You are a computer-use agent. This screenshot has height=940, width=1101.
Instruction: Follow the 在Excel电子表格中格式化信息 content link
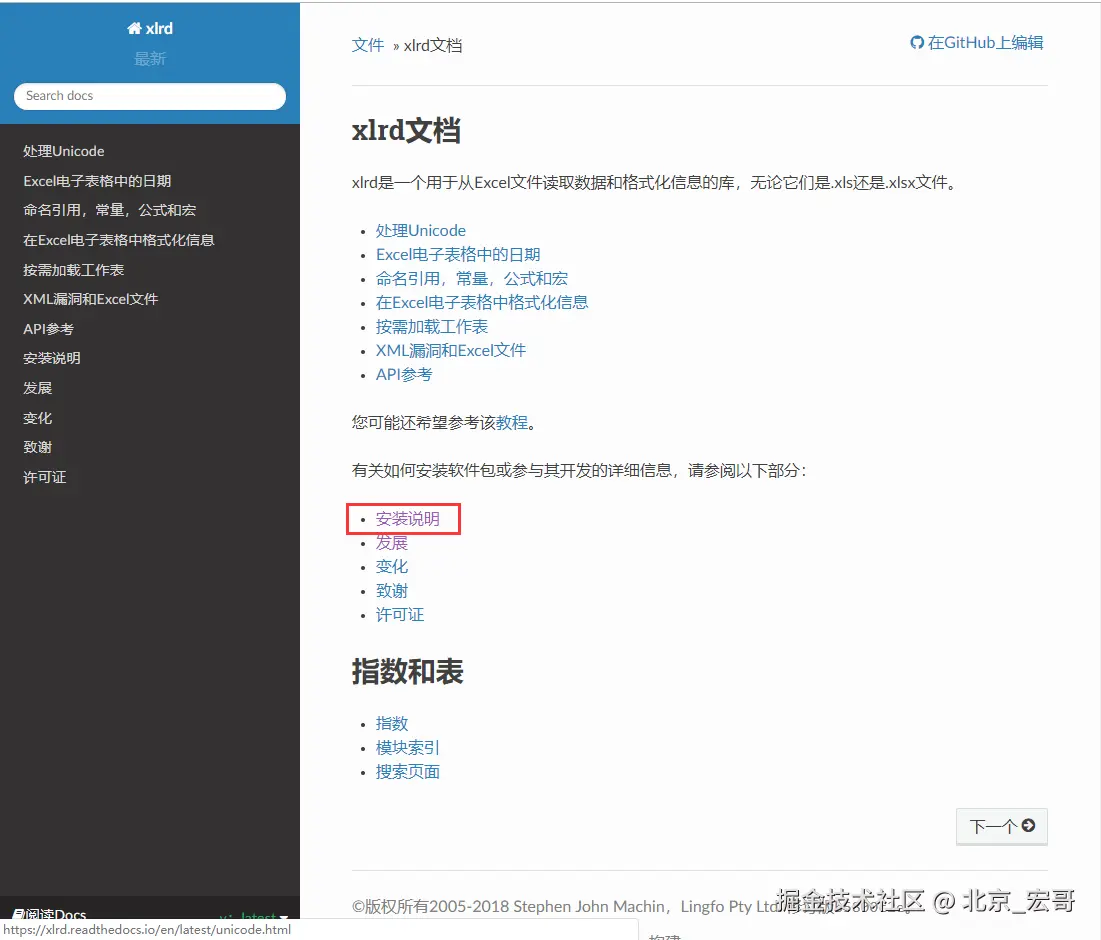[x=482, y=303]
